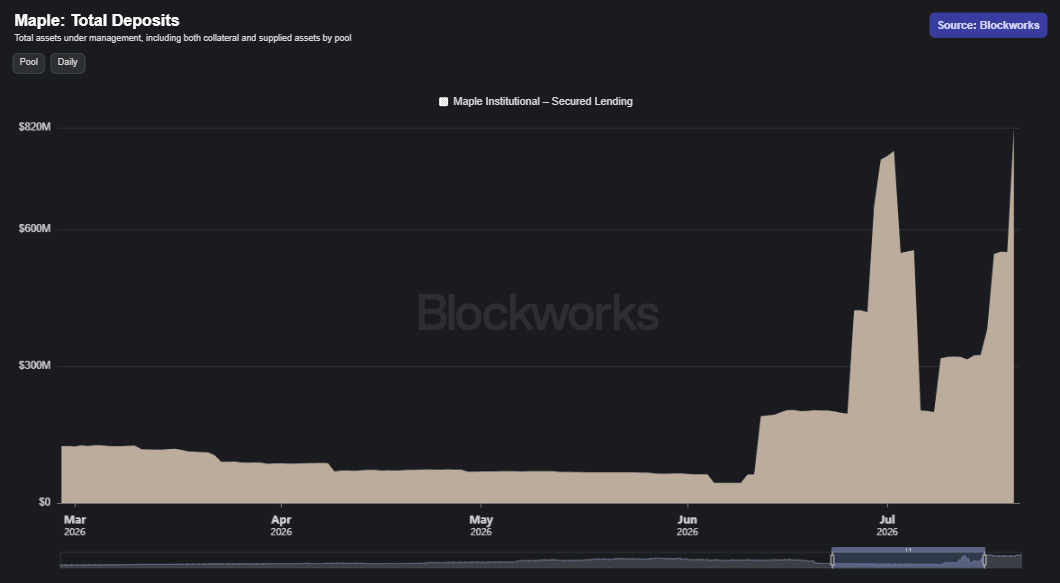Viewport: 1060px width, 583px height.
Task: Click the Source: Blockworks button
Action: point(988,25)
